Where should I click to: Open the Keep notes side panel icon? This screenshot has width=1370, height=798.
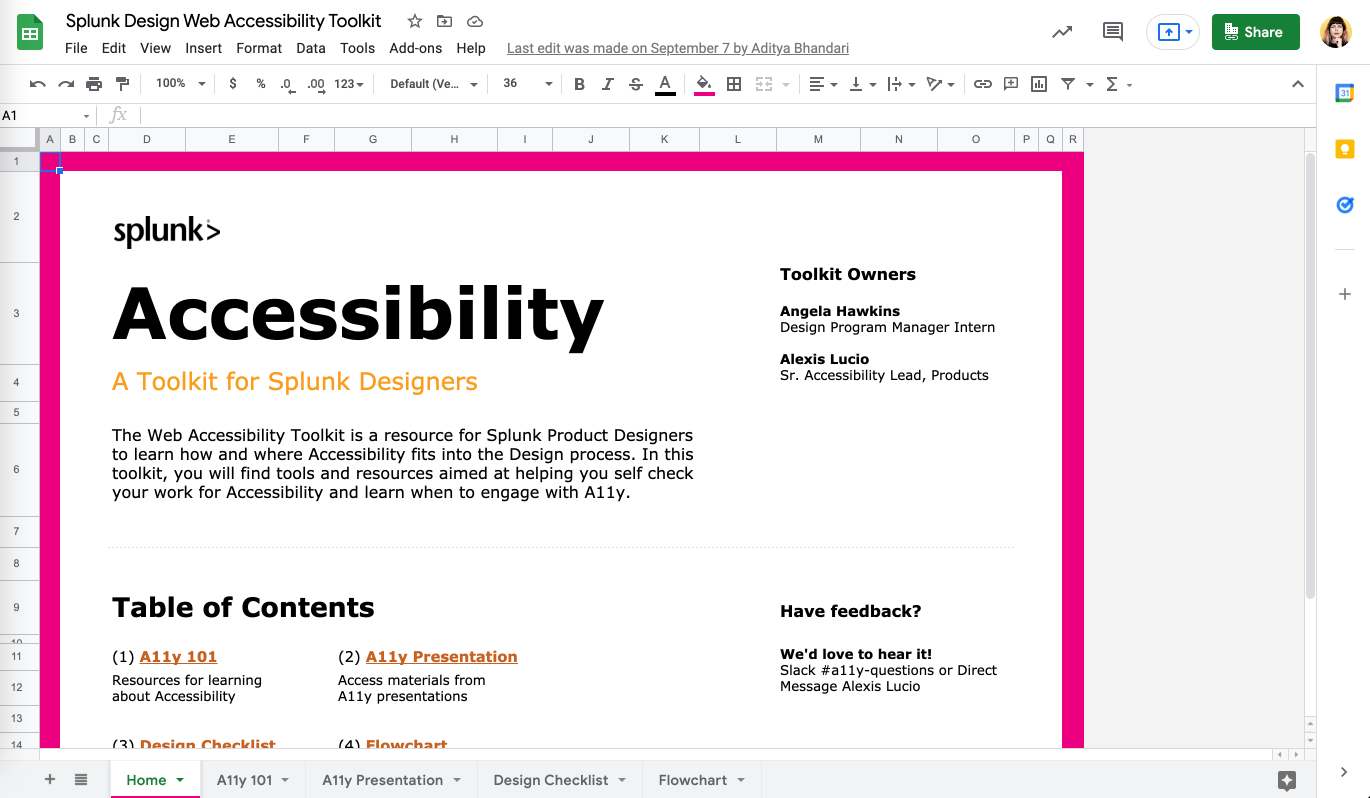(1345, 149)
